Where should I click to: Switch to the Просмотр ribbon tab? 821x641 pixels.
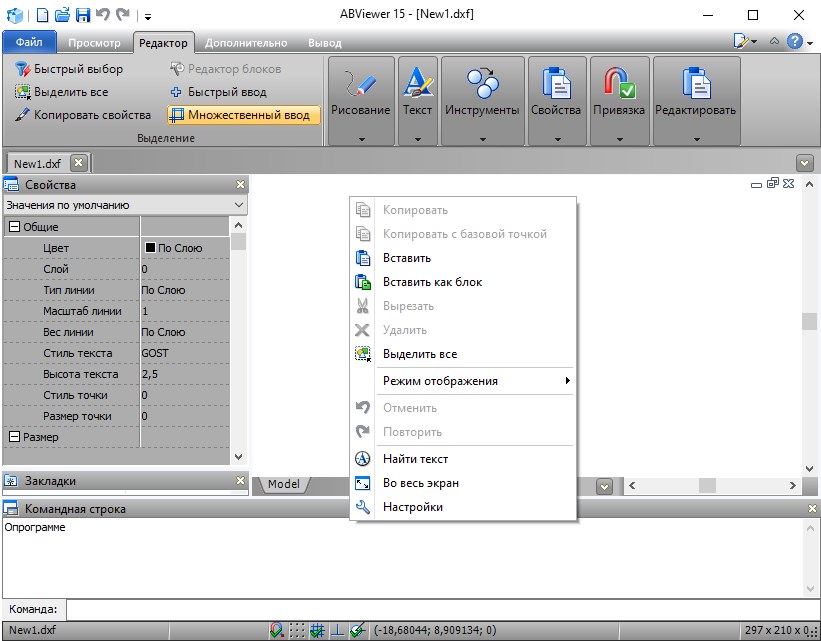pos(94,43)
